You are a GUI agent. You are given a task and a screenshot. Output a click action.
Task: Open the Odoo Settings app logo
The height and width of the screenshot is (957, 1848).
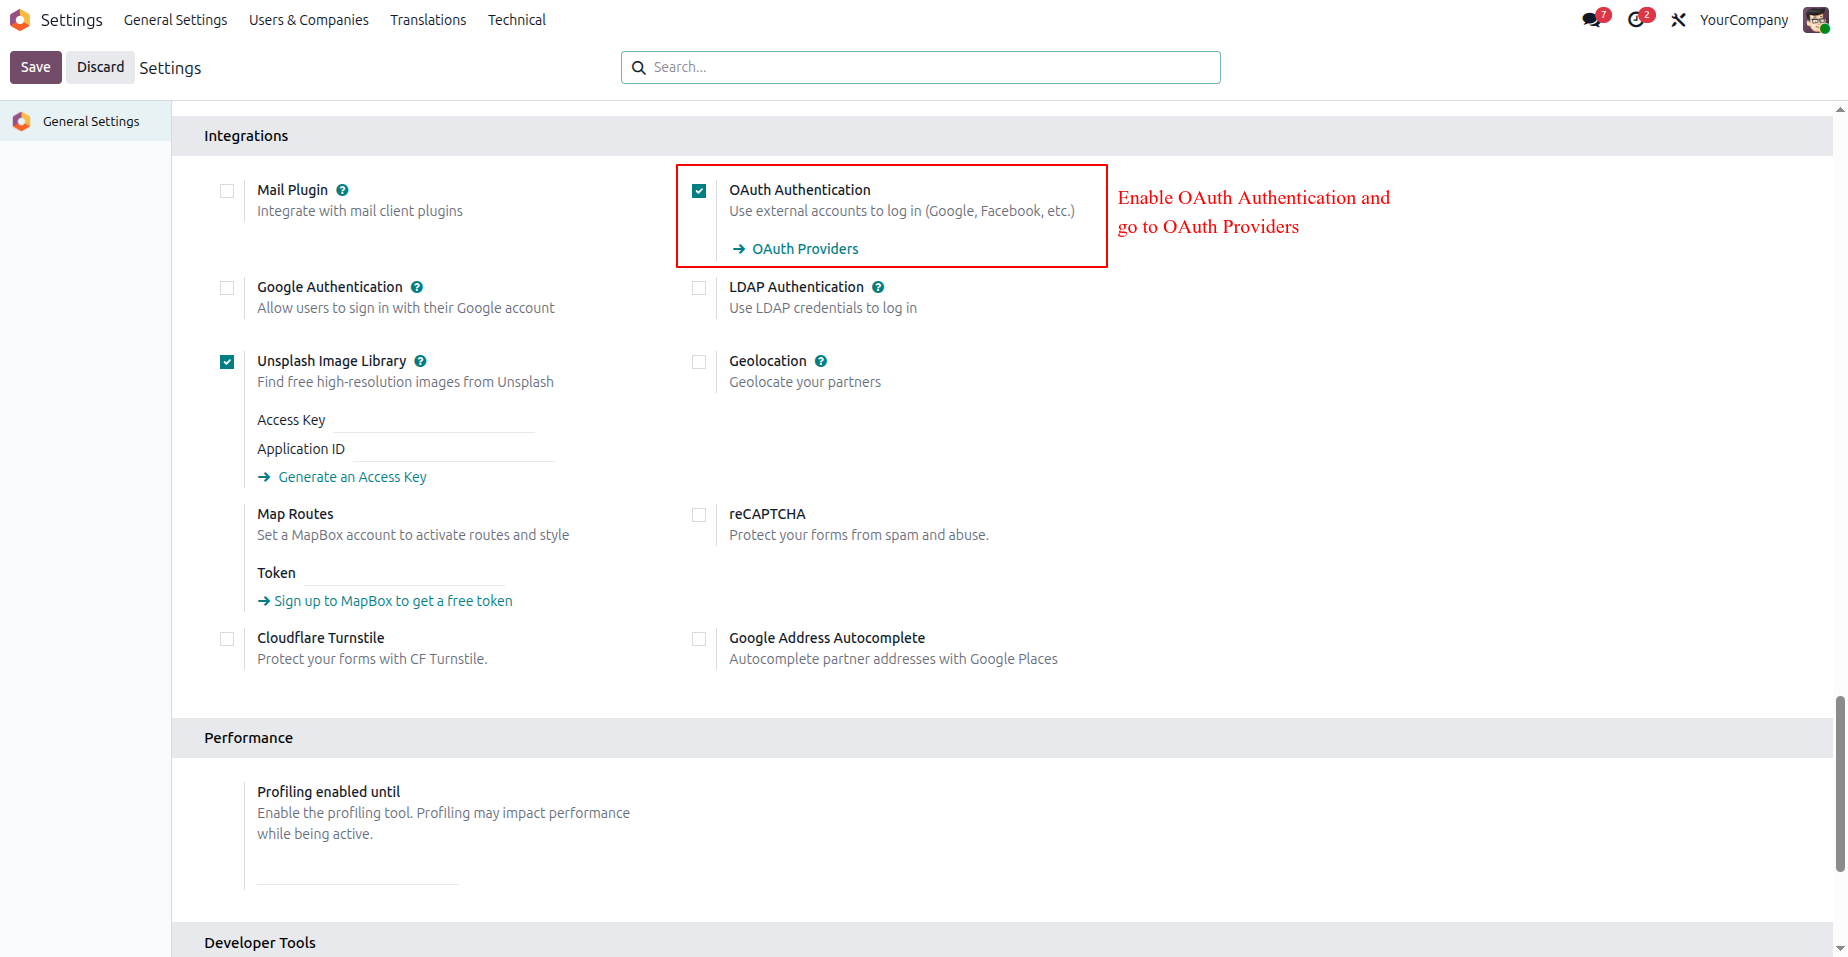pyautogui.click(x=20, y=20)
